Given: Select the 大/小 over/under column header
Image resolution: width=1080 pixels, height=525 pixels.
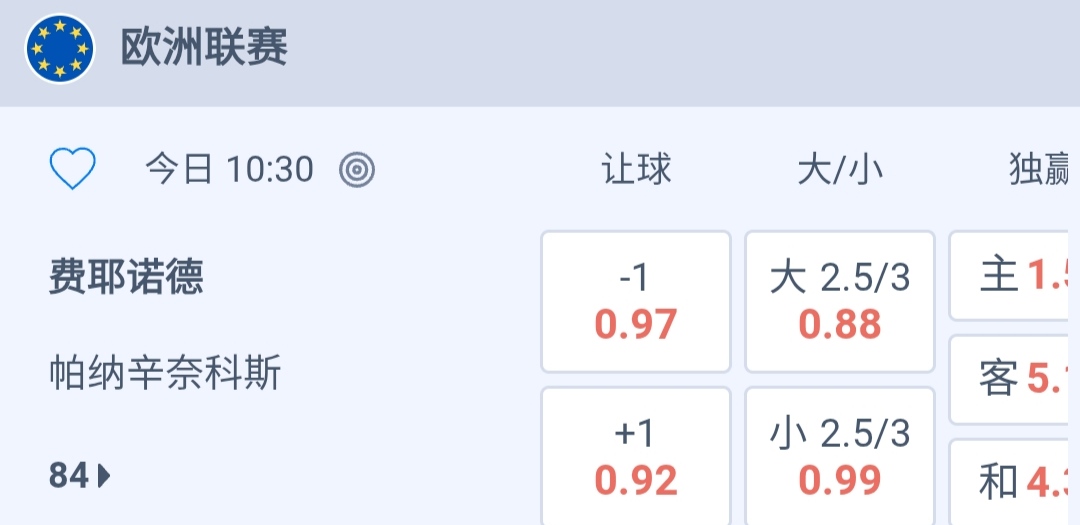Looking at the screenshot, I should coord(840,170).
